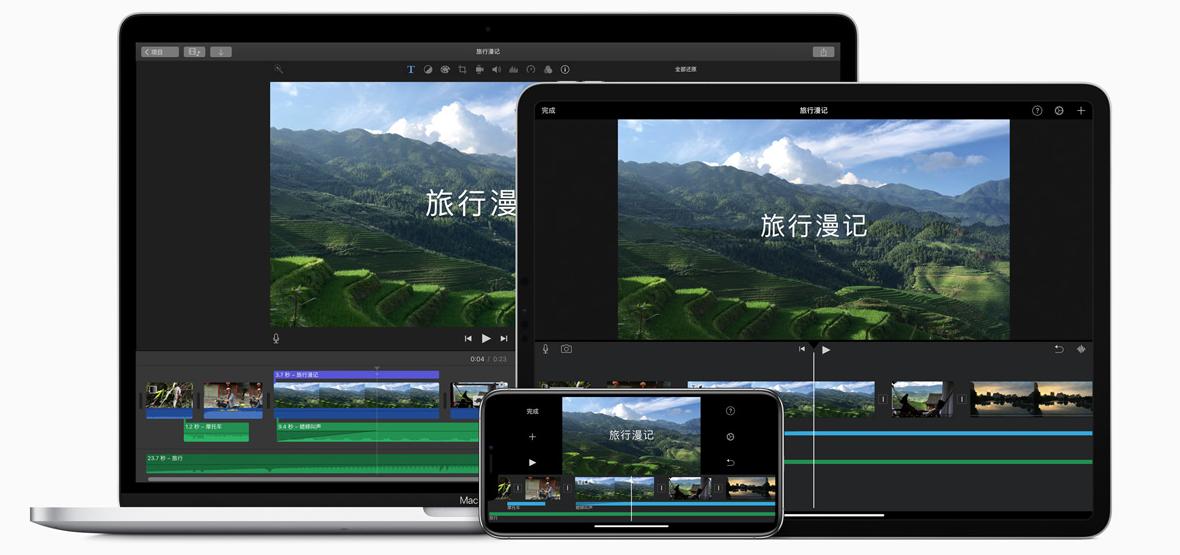Skip to previous clip on MacBook
The image size is (1180, 555).
[468, 339]
